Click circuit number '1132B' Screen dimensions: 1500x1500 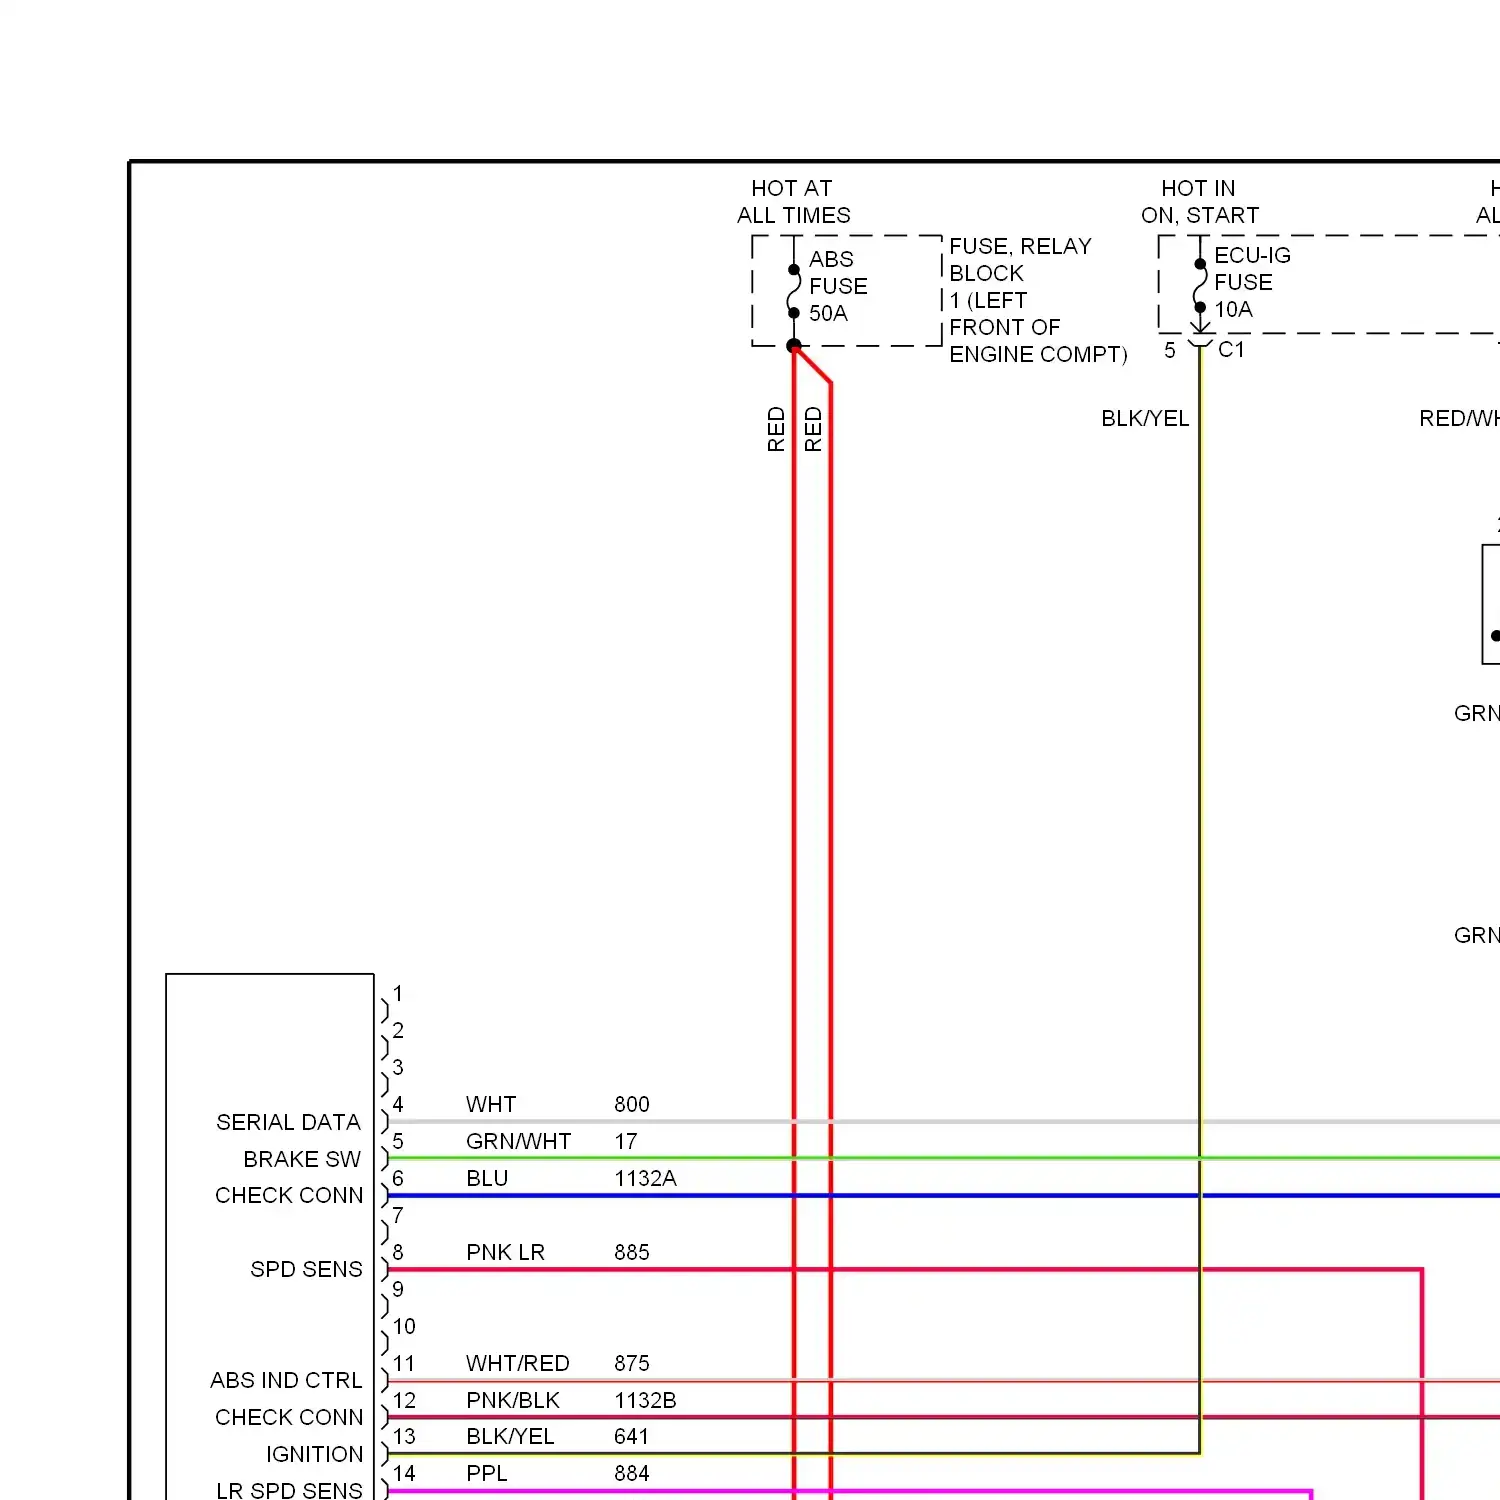click(645, 1400)
